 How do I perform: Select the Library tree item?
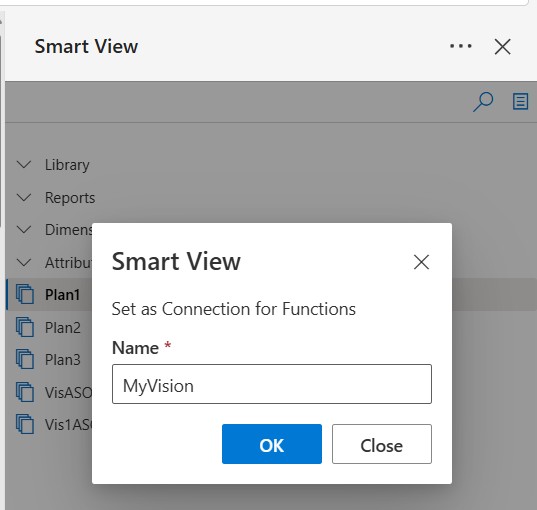(x=67, y=165)
